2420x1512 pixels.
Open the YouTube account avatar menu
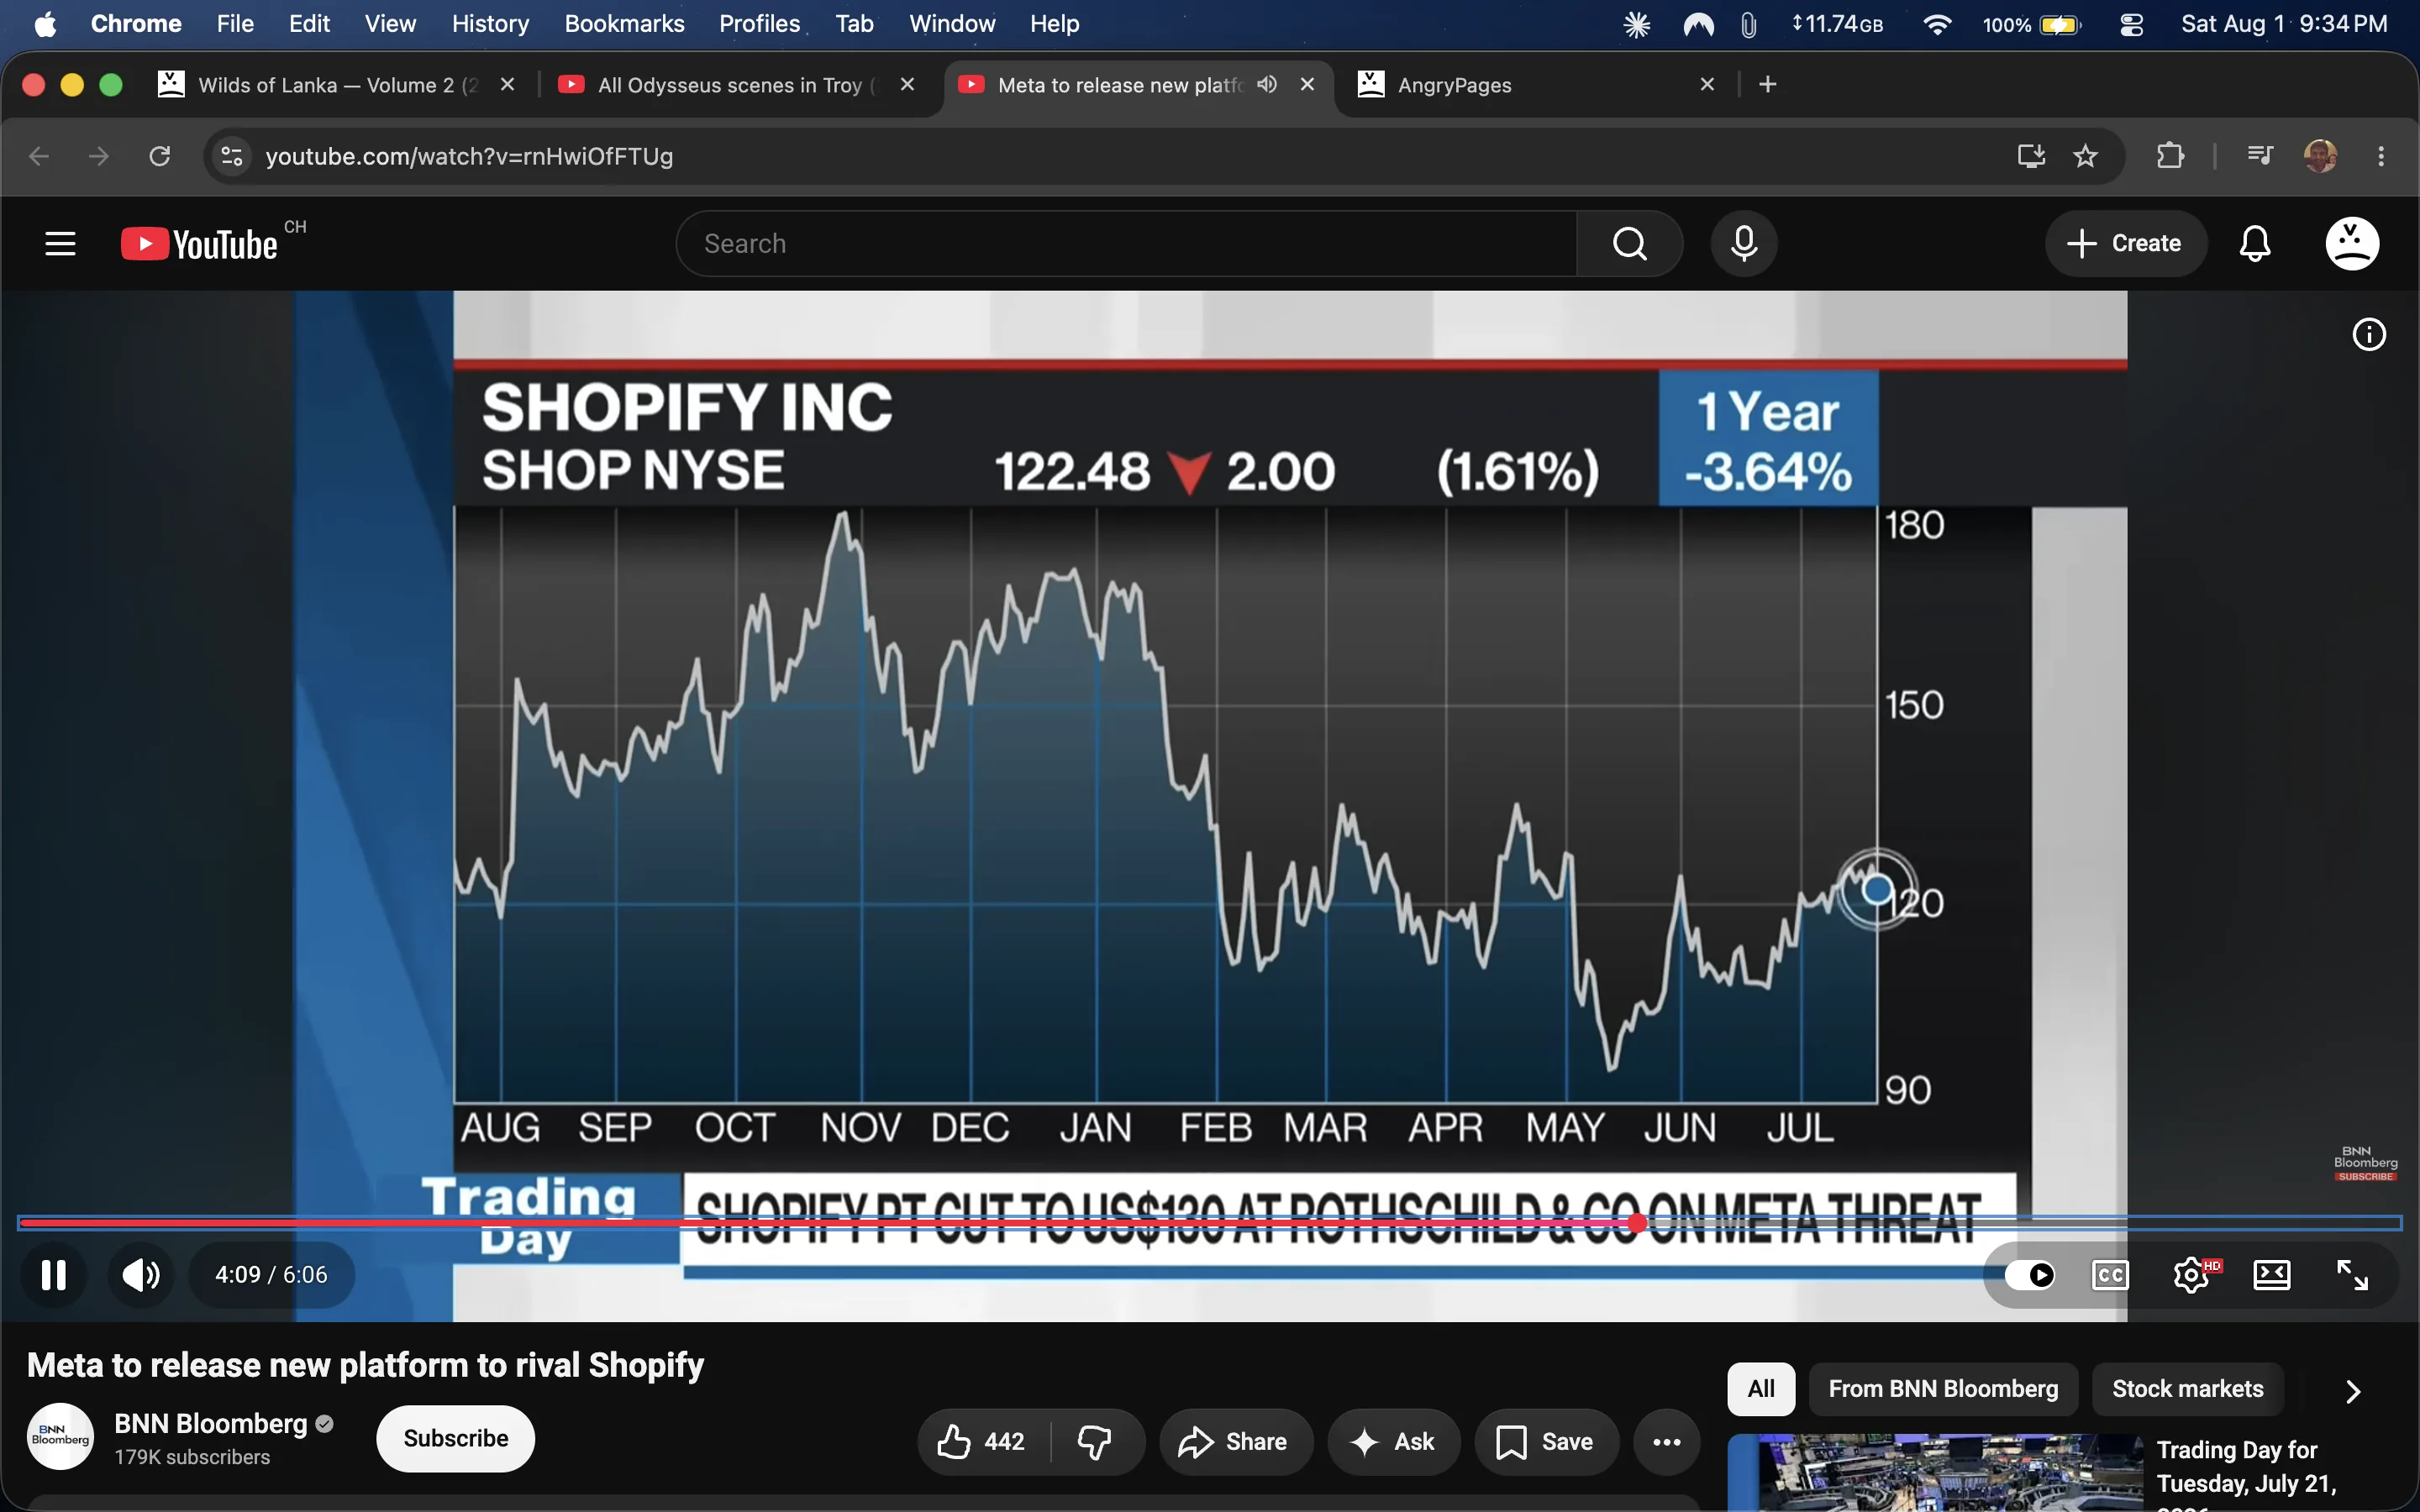[x=2352, y=243]
